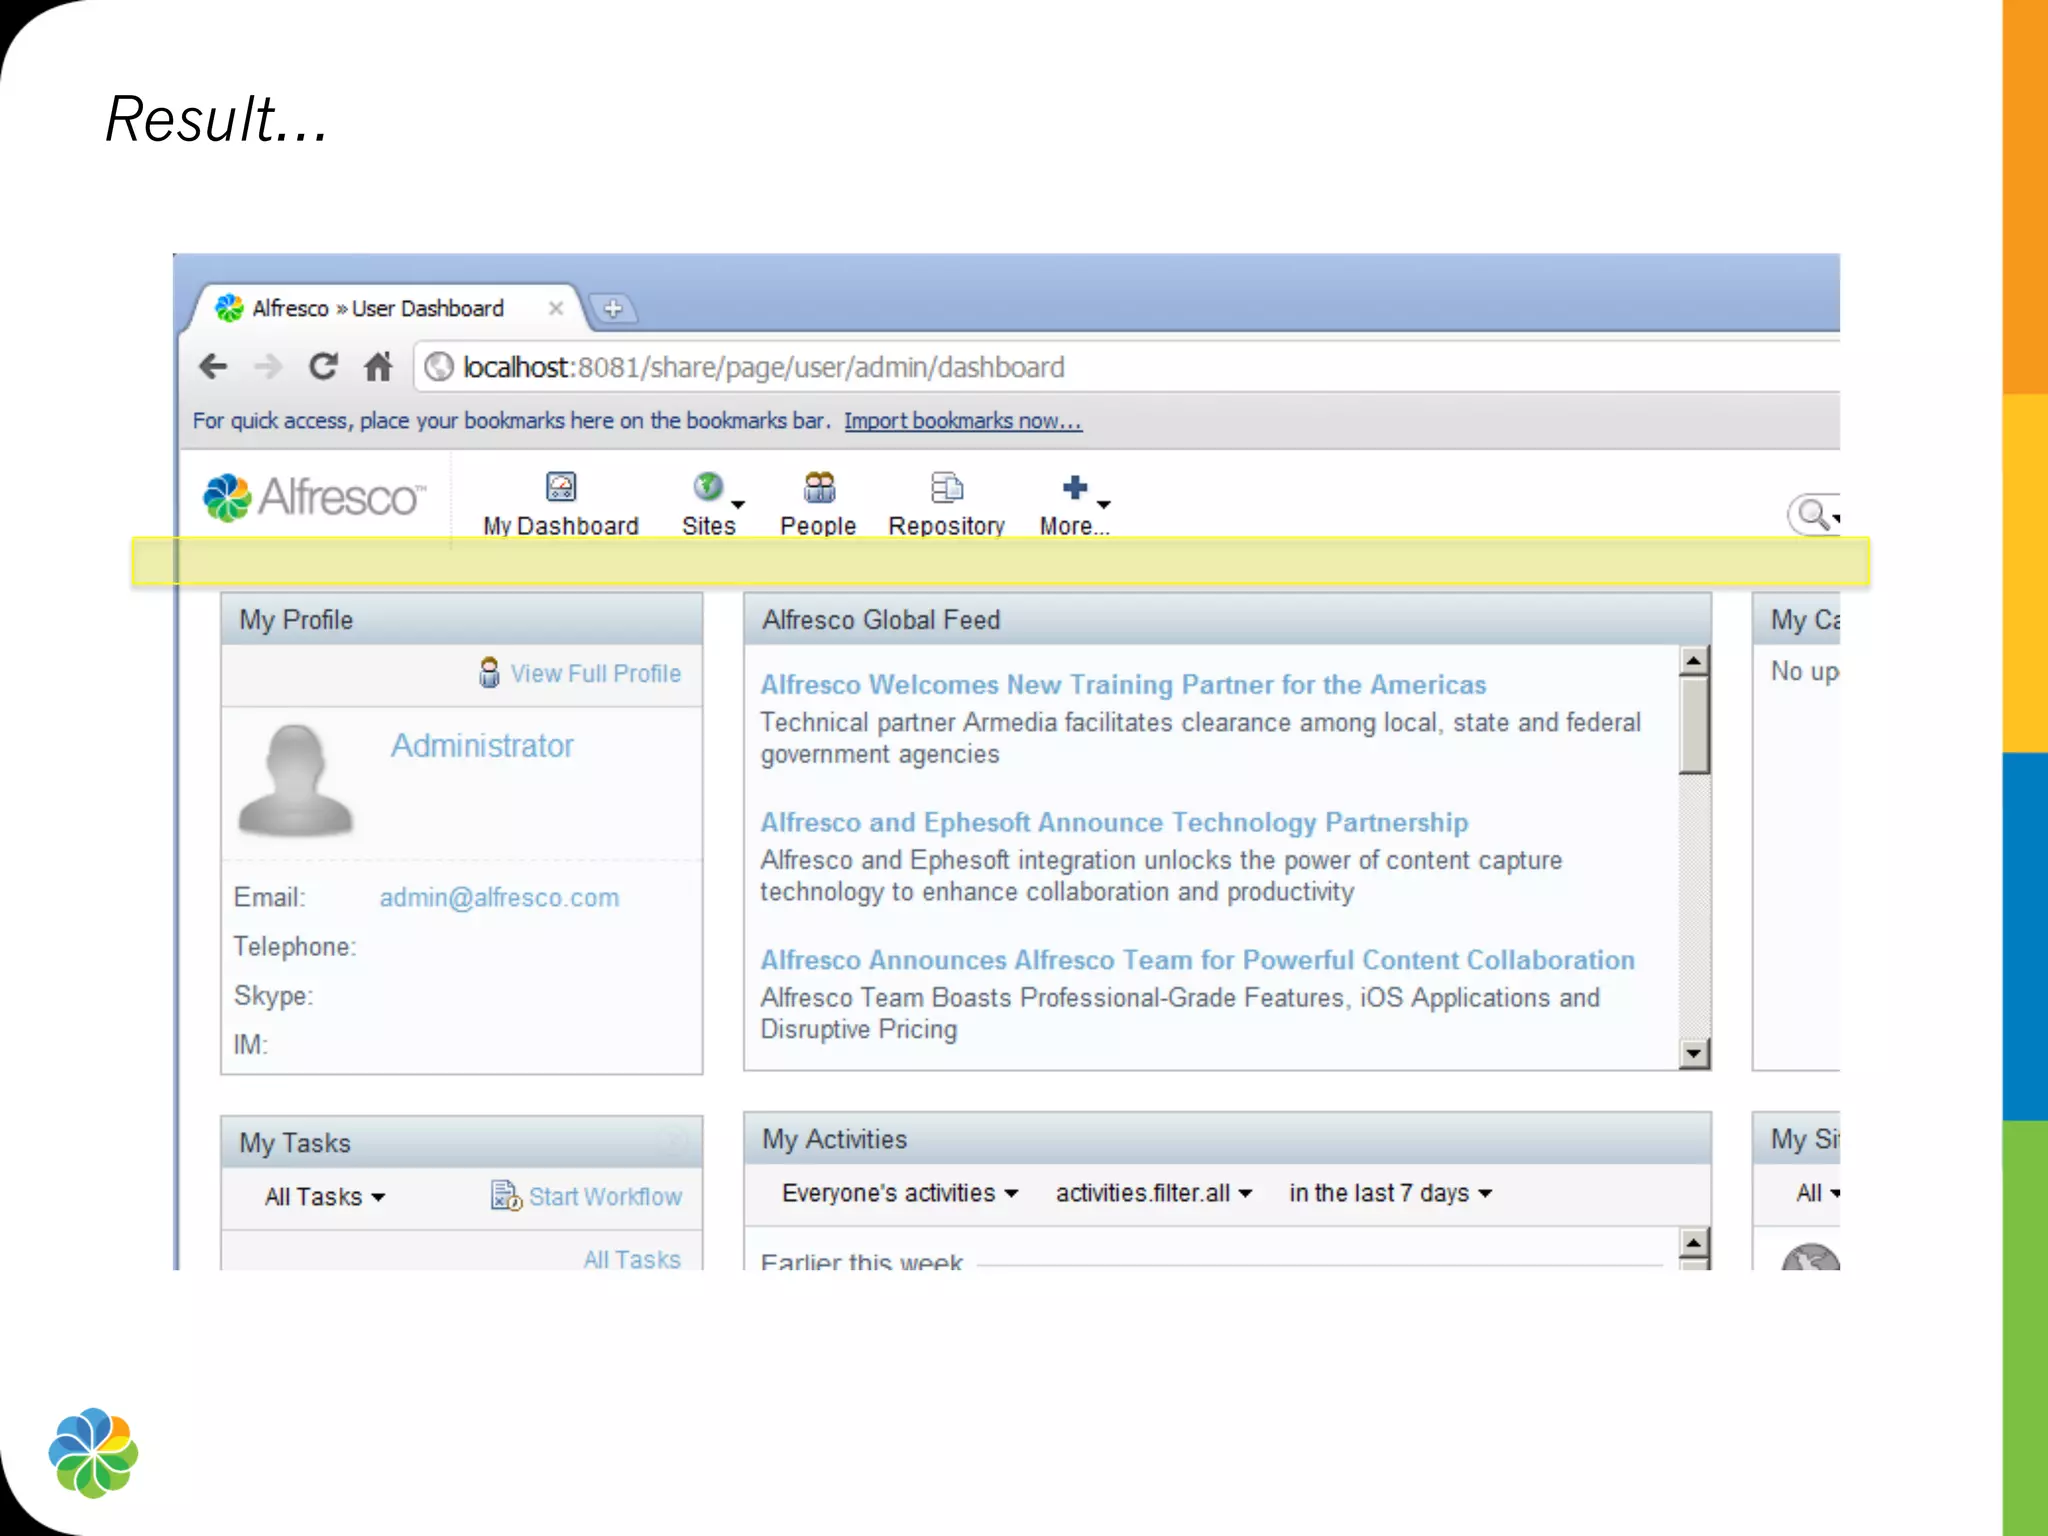The height and width of the screenshot is (1536, 2048).
Task: Click the browser back arrow
Action: click(x=214, y=367)
